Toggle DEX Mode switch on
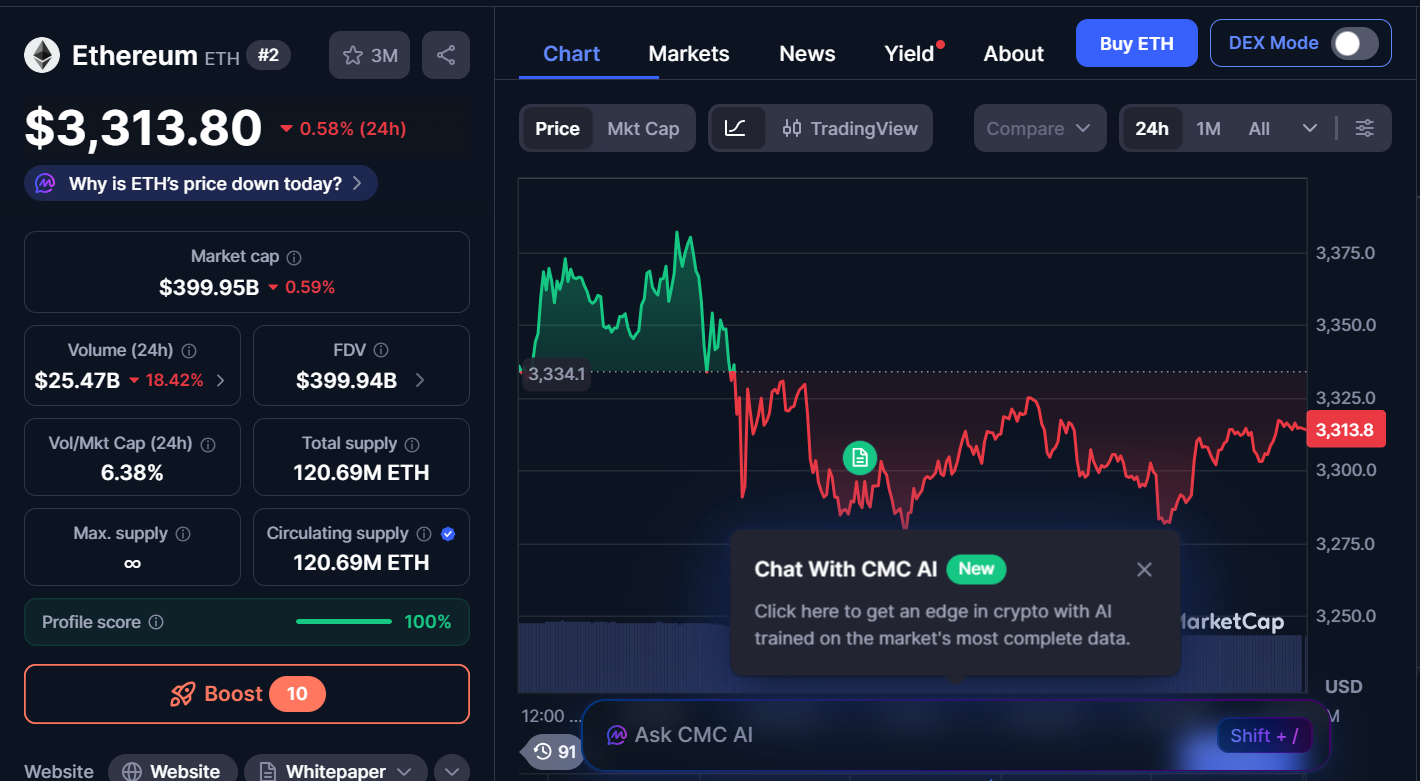The width and height of the screenshot is (1420, 781). pos(1354,43)
